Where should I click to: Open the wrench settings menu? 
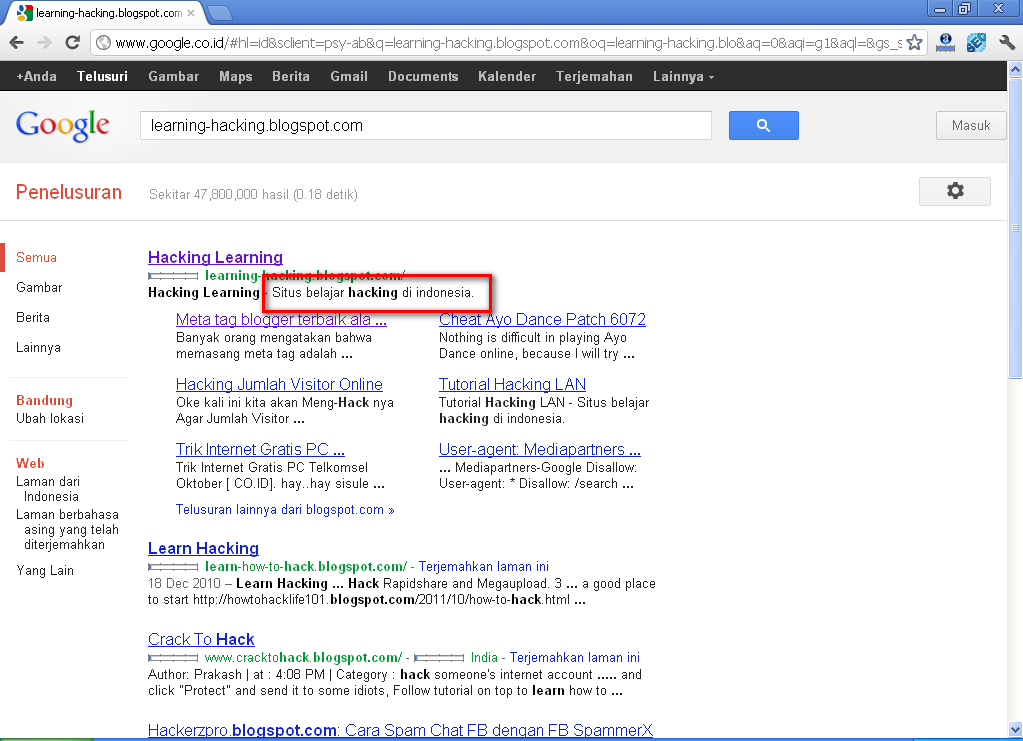point(1007,43)
